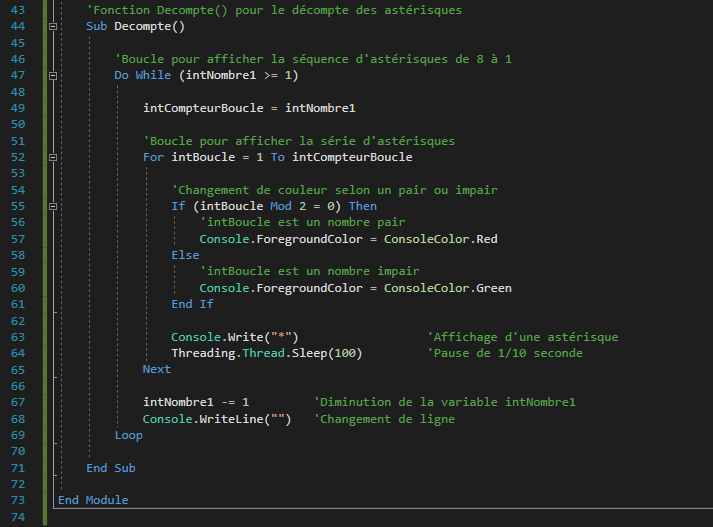Collapse the Do While loop block

[53, 75]
